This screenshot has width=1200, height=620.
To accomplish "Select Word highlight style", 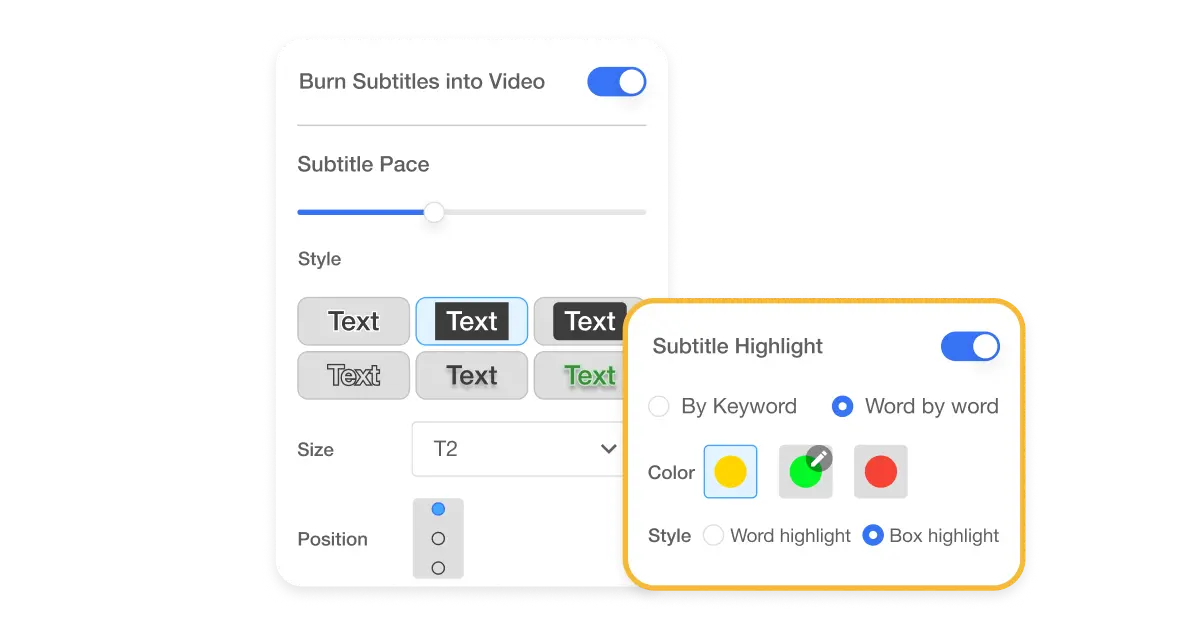I will click(714, 536).
